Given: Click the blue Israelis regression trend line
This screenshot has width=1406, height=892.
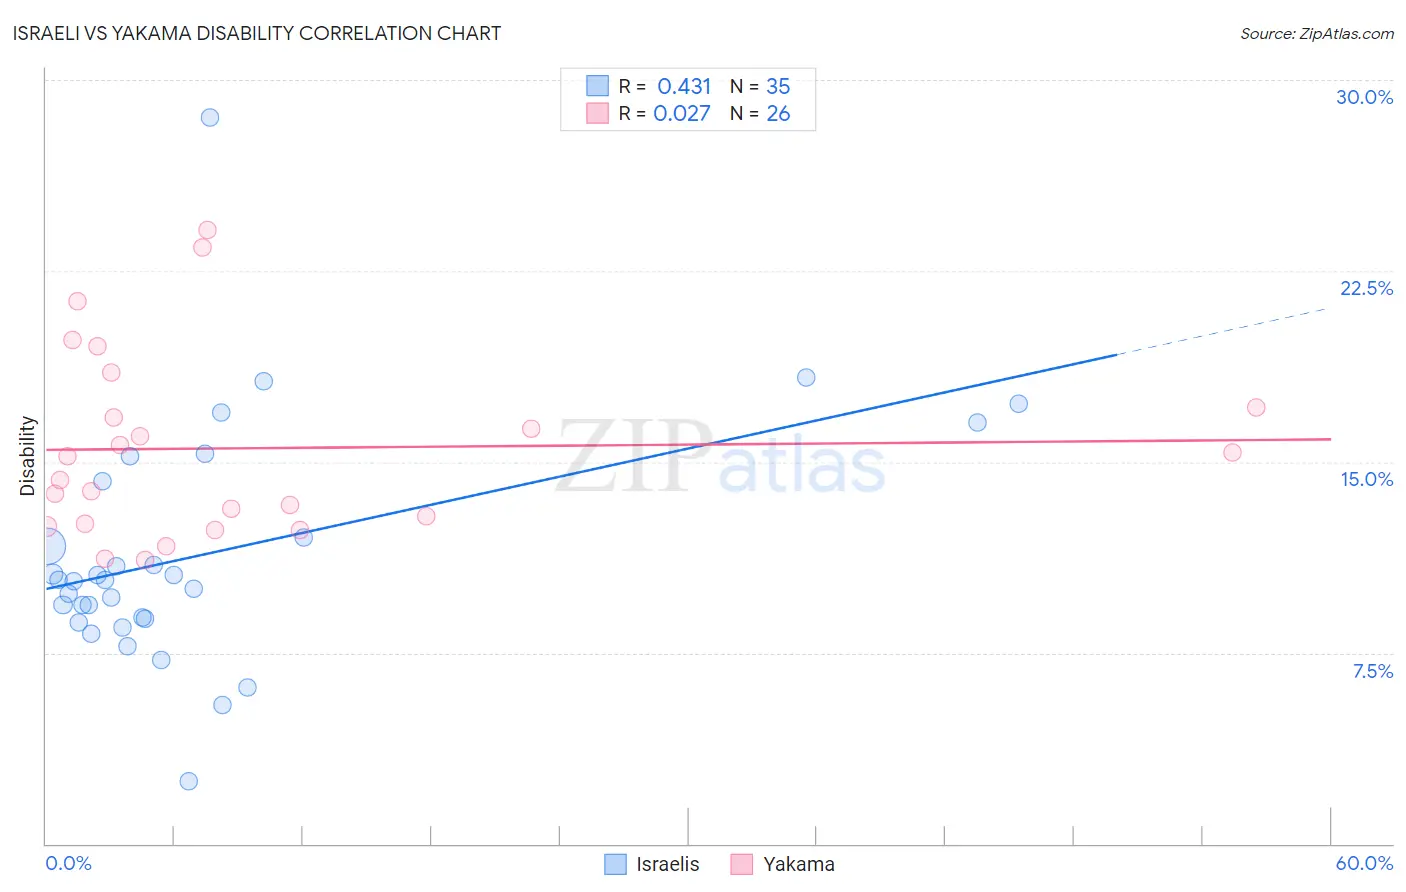Looking at the screenshot, I should [580, 471].
